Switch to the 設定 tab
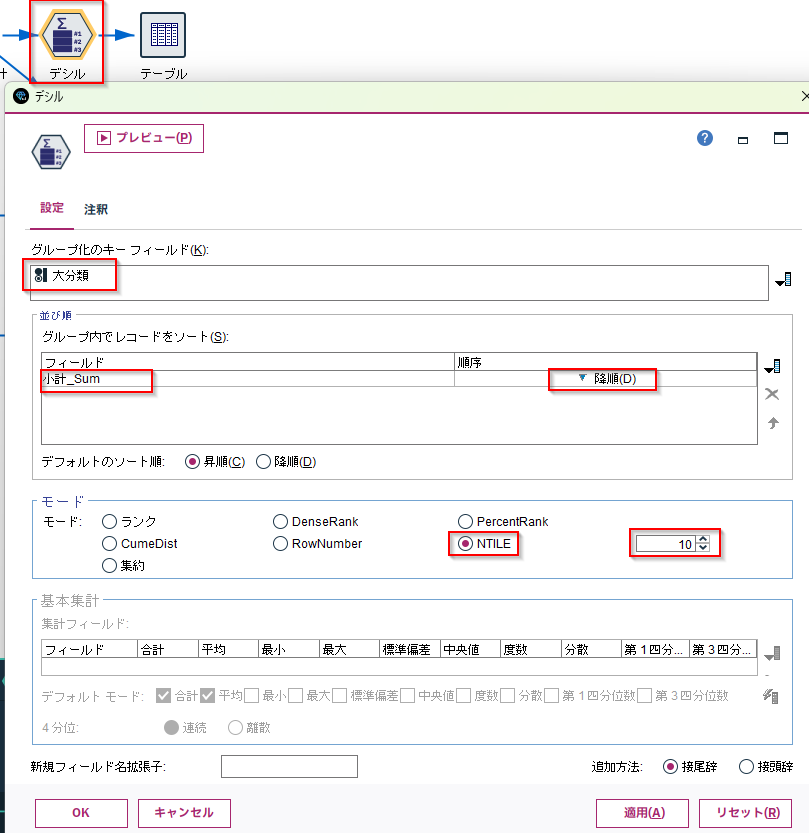Image resolution: width=809 pixels, height=833 pixels. point(52,208)
